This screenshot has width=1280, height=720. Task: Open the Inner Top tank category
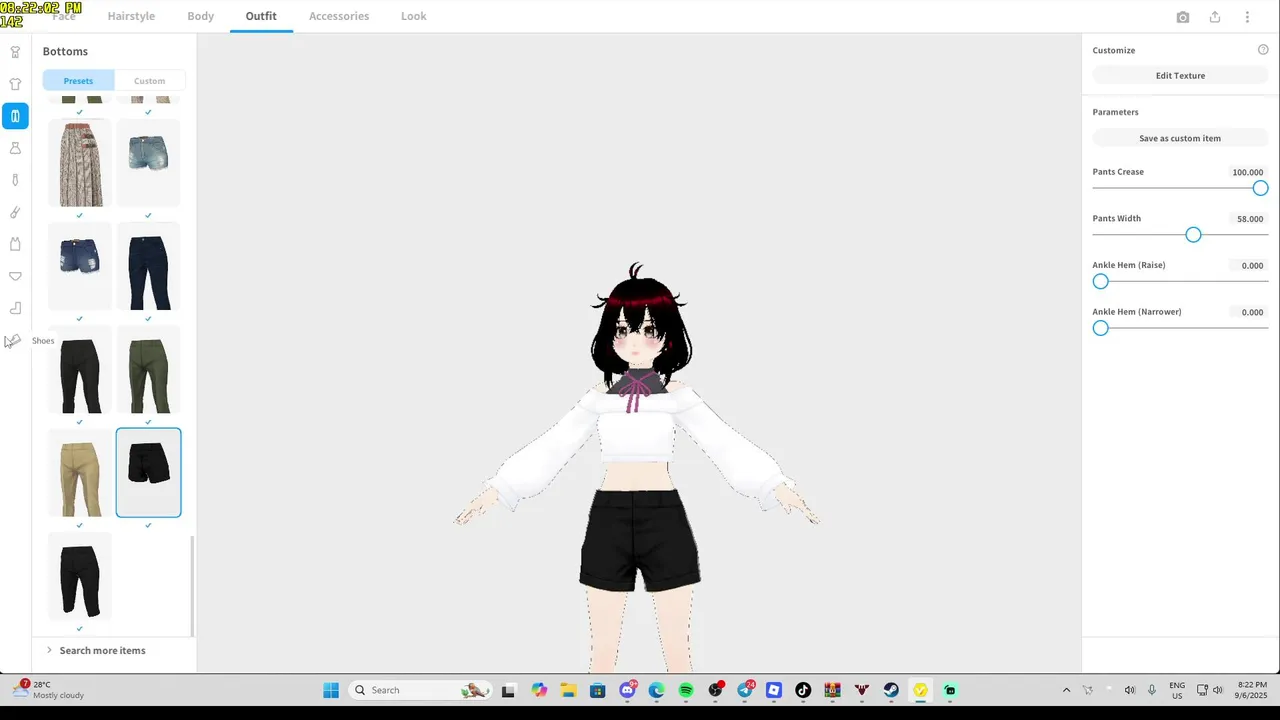pyautogui.click(x=15, y=244)
